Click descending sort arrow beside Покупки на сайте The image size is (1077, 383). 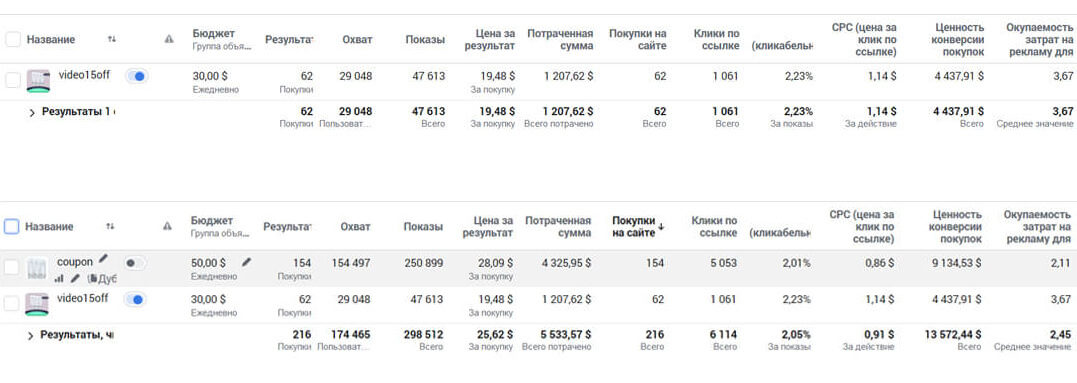pyautogui.click(x=661, y=227)
